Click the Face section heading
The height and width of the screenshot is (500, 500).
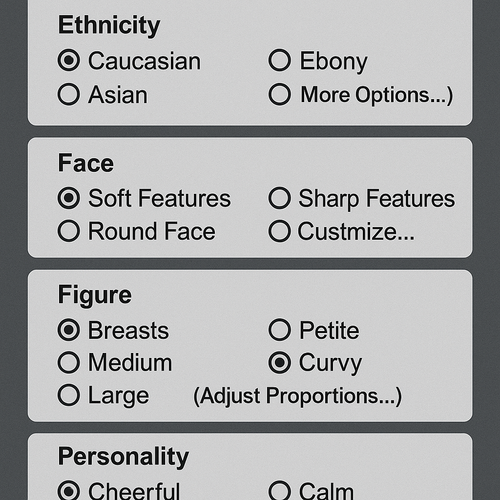86,163
